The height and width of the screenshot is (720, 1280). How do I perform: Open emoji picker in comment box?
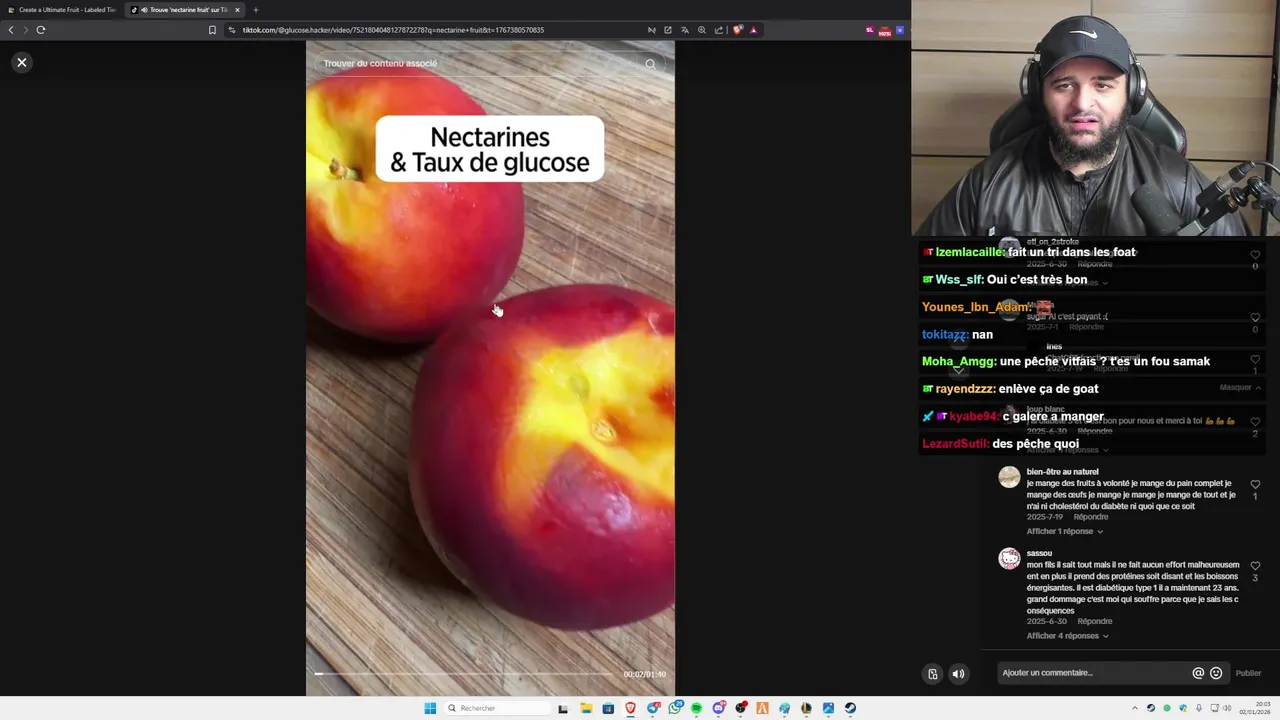tap(1216, 673)
